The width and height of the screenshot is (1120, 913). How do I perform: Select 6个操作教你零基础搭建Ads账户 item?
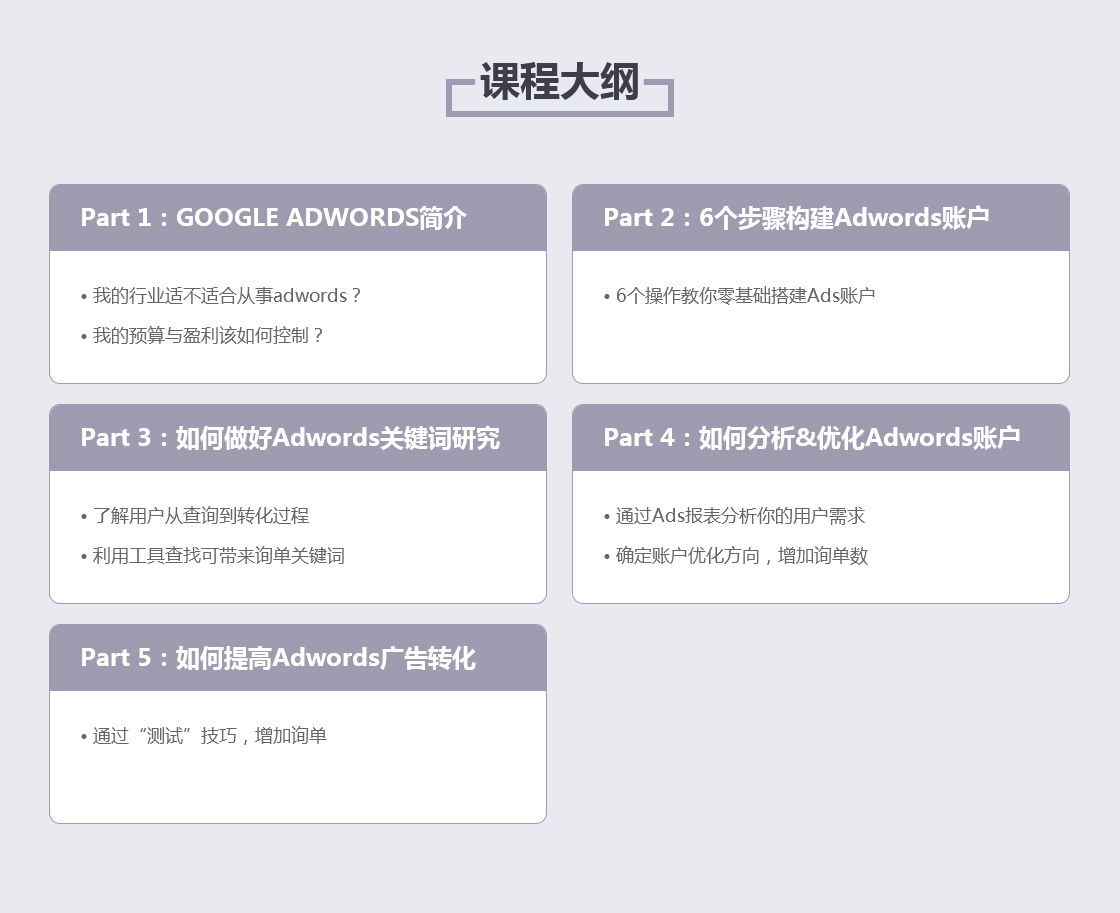click(745, 296)
